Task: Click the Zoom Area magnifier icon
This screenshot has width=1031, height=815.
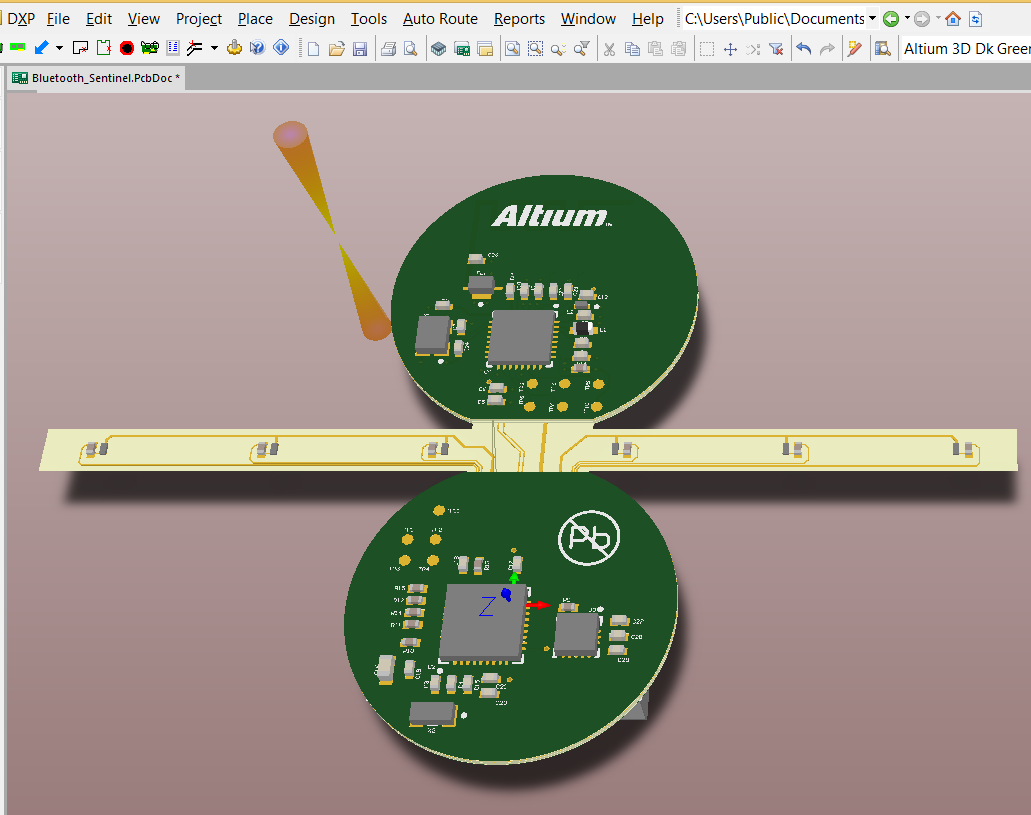Action: (535, 49)
